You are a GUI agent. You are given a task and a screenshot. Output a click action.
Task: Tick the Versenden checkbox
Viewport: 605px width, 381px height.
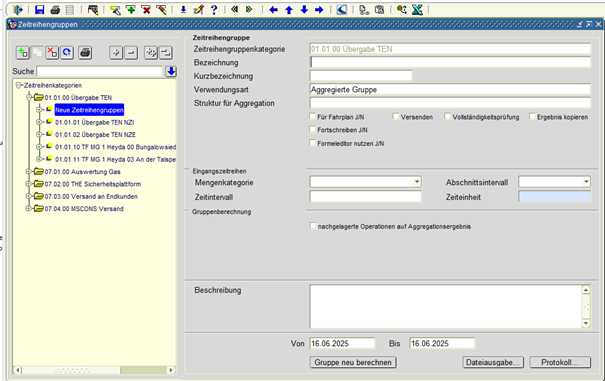[x=395, y=116]
